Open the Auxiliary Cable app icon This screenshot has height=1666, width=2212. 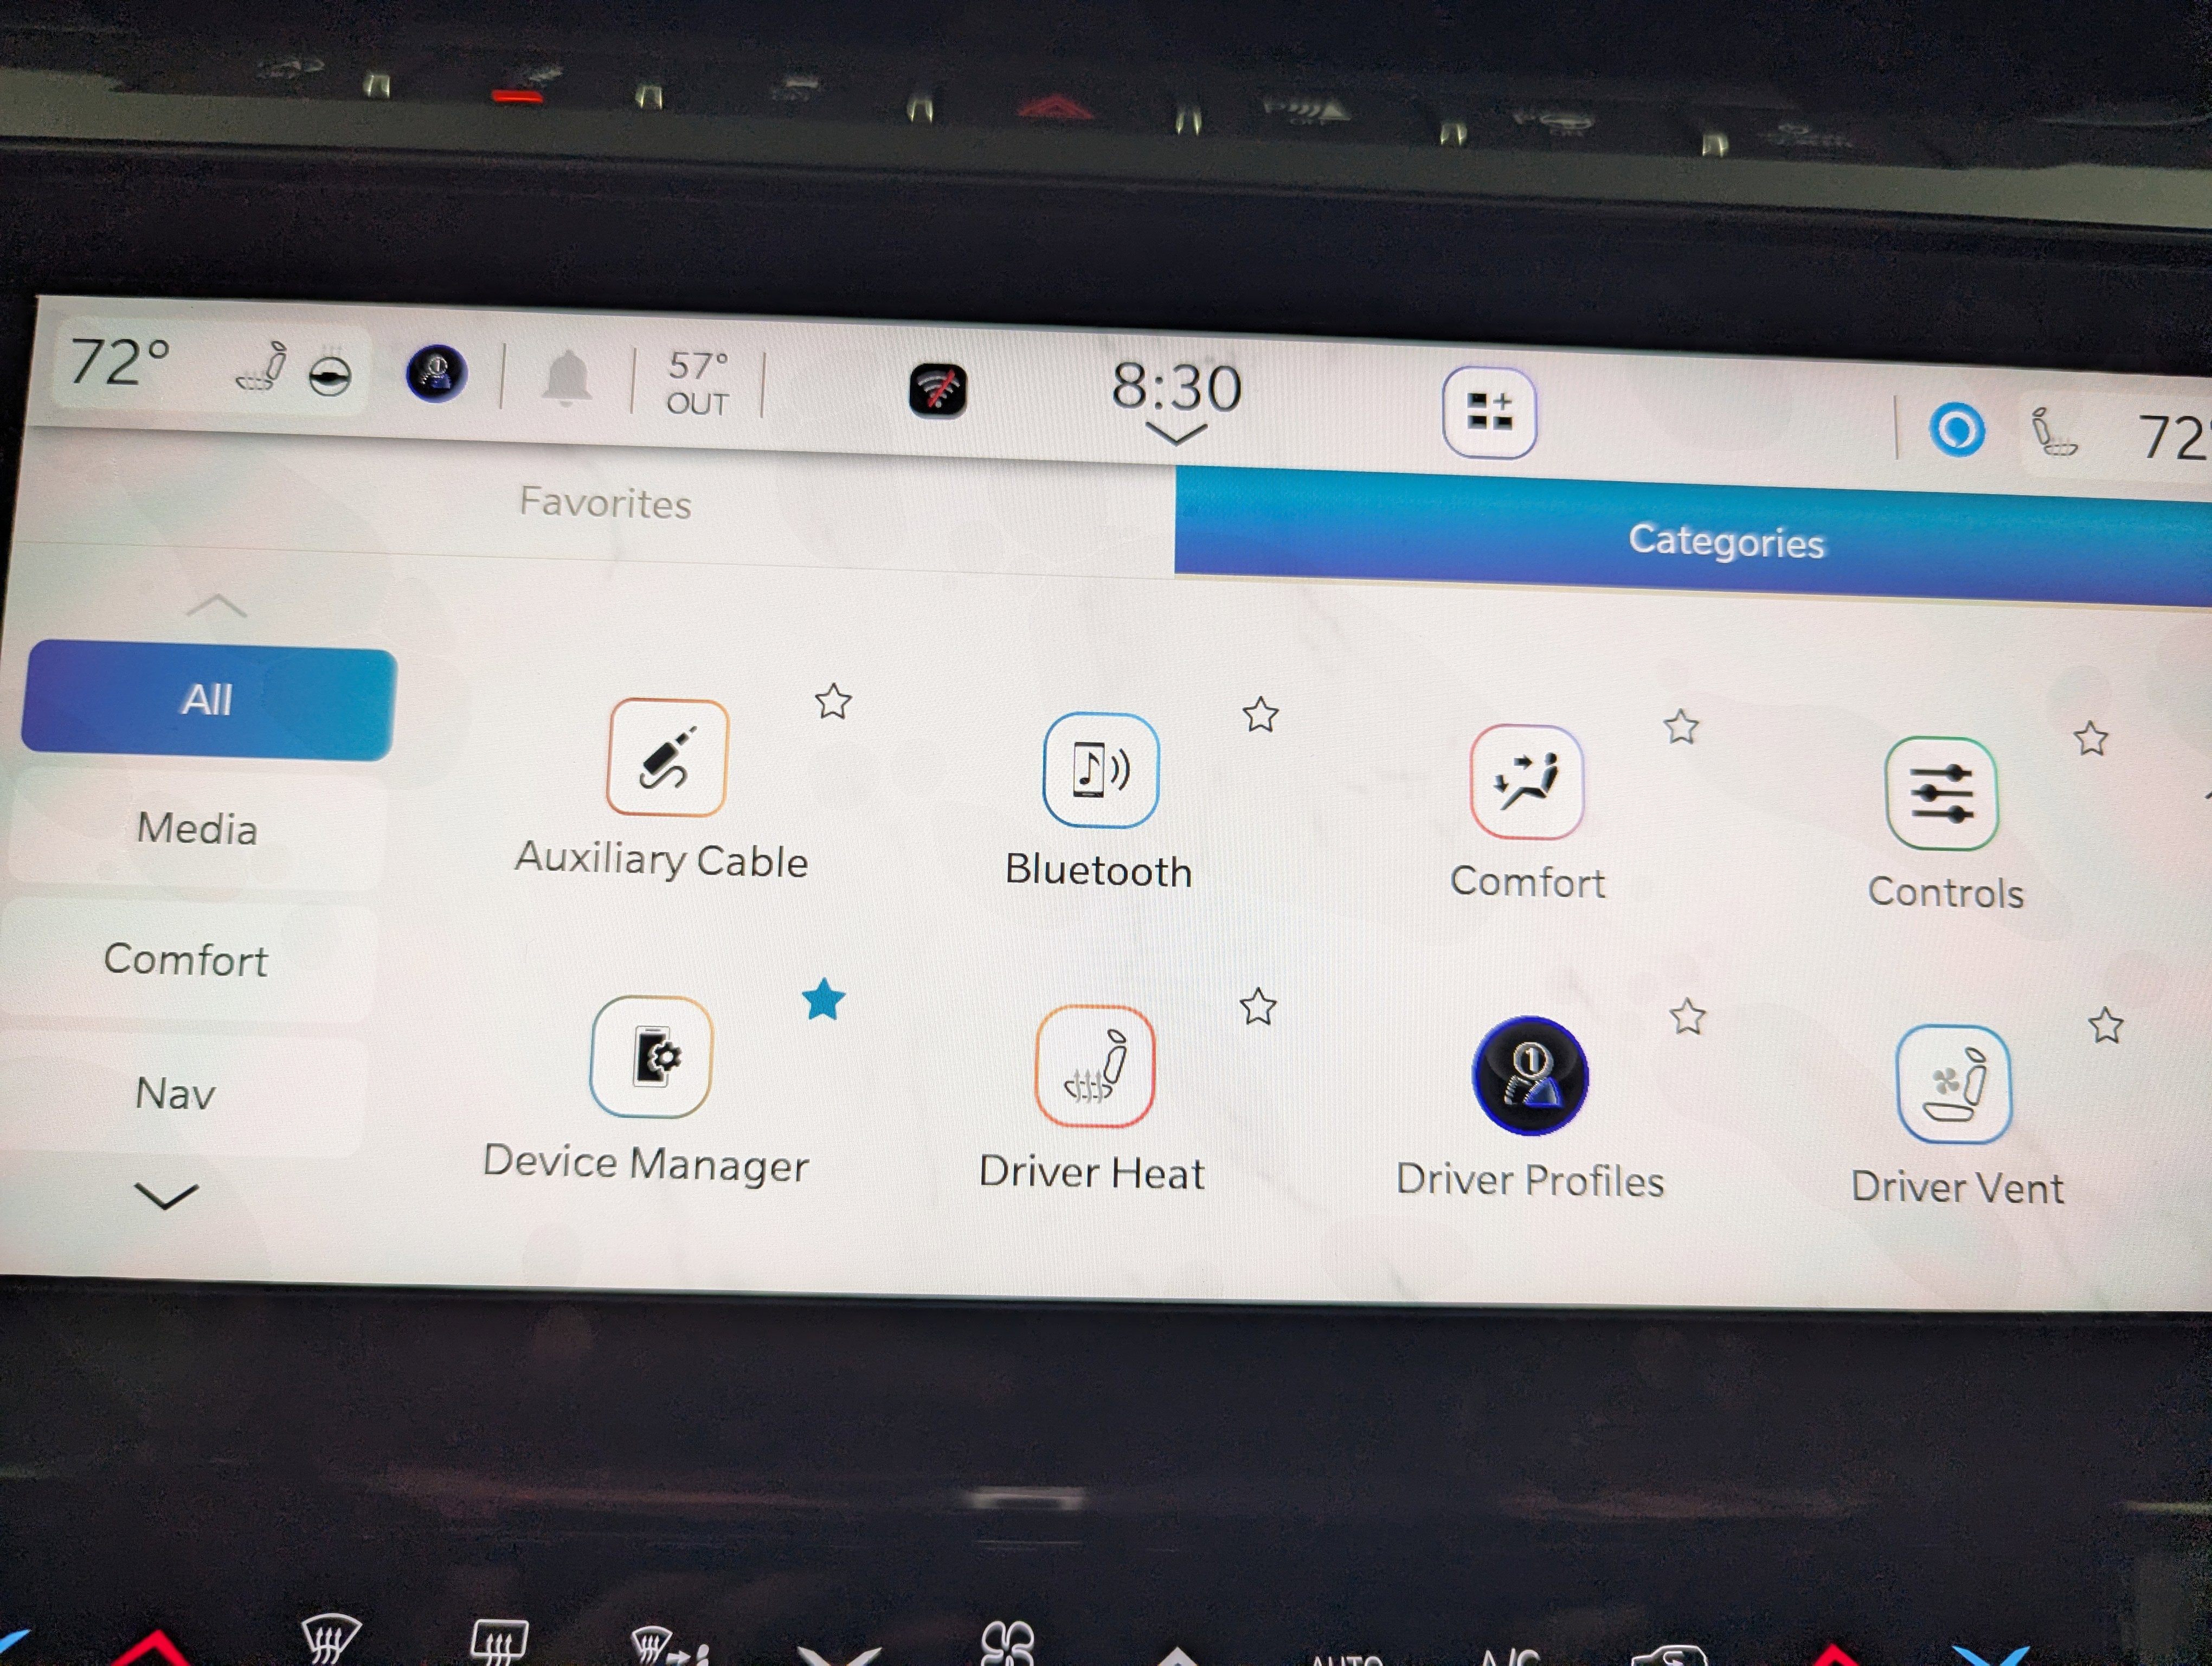tap(667, 758)
